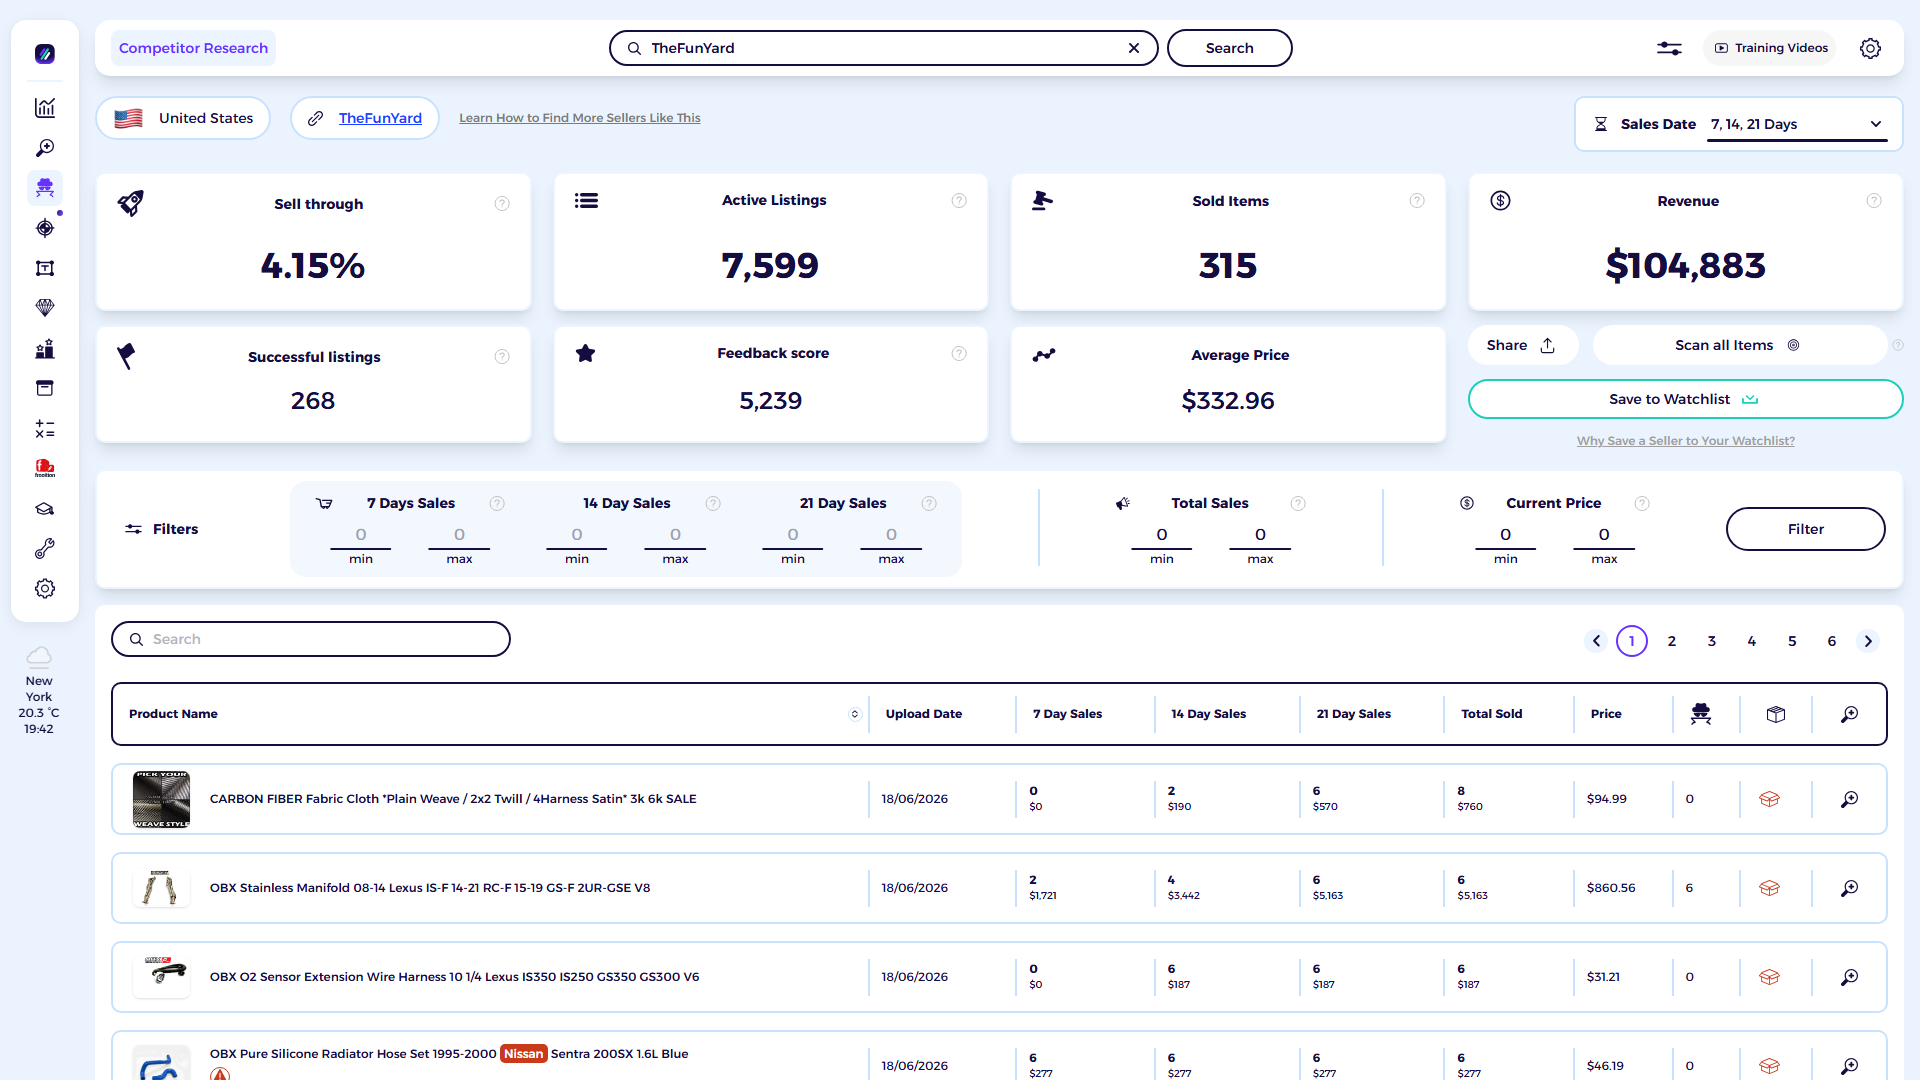
Task: Open the Sales Date dropdown
Action: coord(1797,124)
